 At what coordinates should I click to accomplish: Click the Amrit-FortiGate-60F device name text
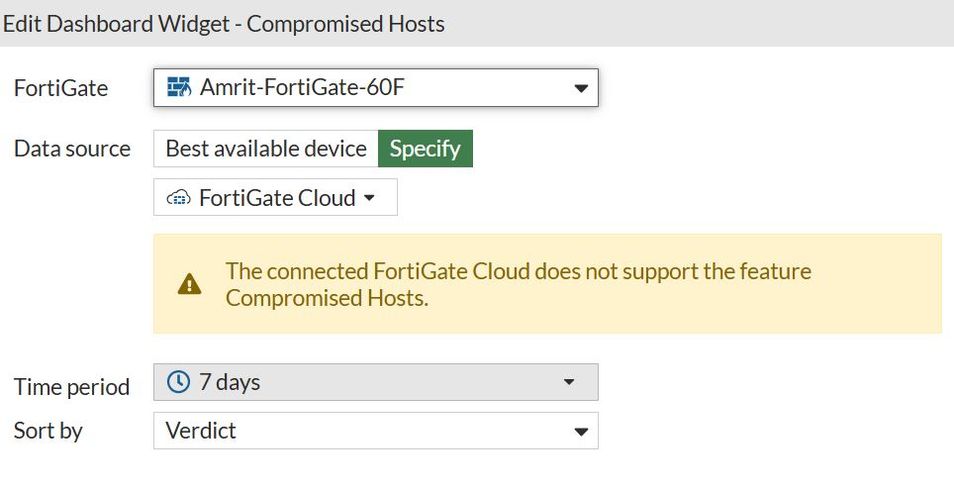tap(302, 88)
